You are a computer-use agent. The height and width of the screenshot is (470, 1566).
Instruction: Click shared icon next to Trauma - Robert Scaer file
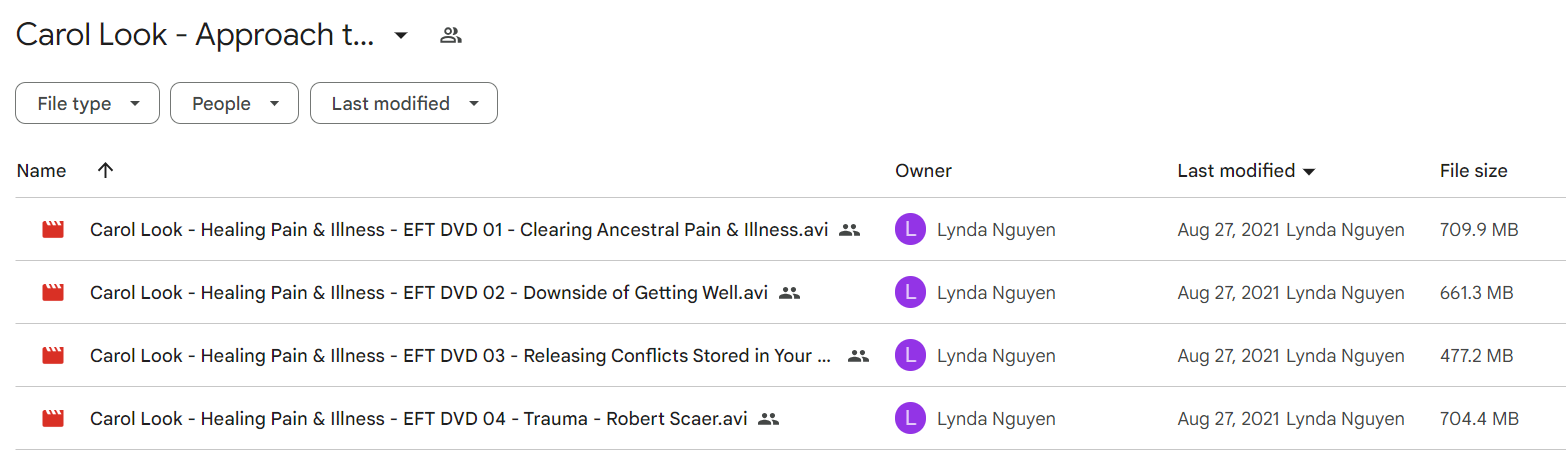768,419
